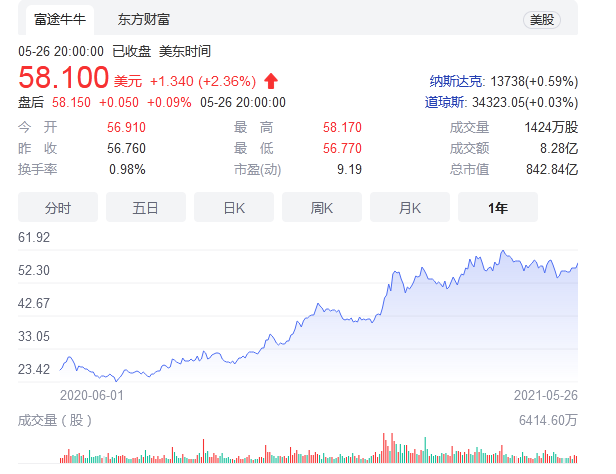The image size is (616, 474).
Task: Click the 美东时间 timezone label
Action: click(185, 51)
